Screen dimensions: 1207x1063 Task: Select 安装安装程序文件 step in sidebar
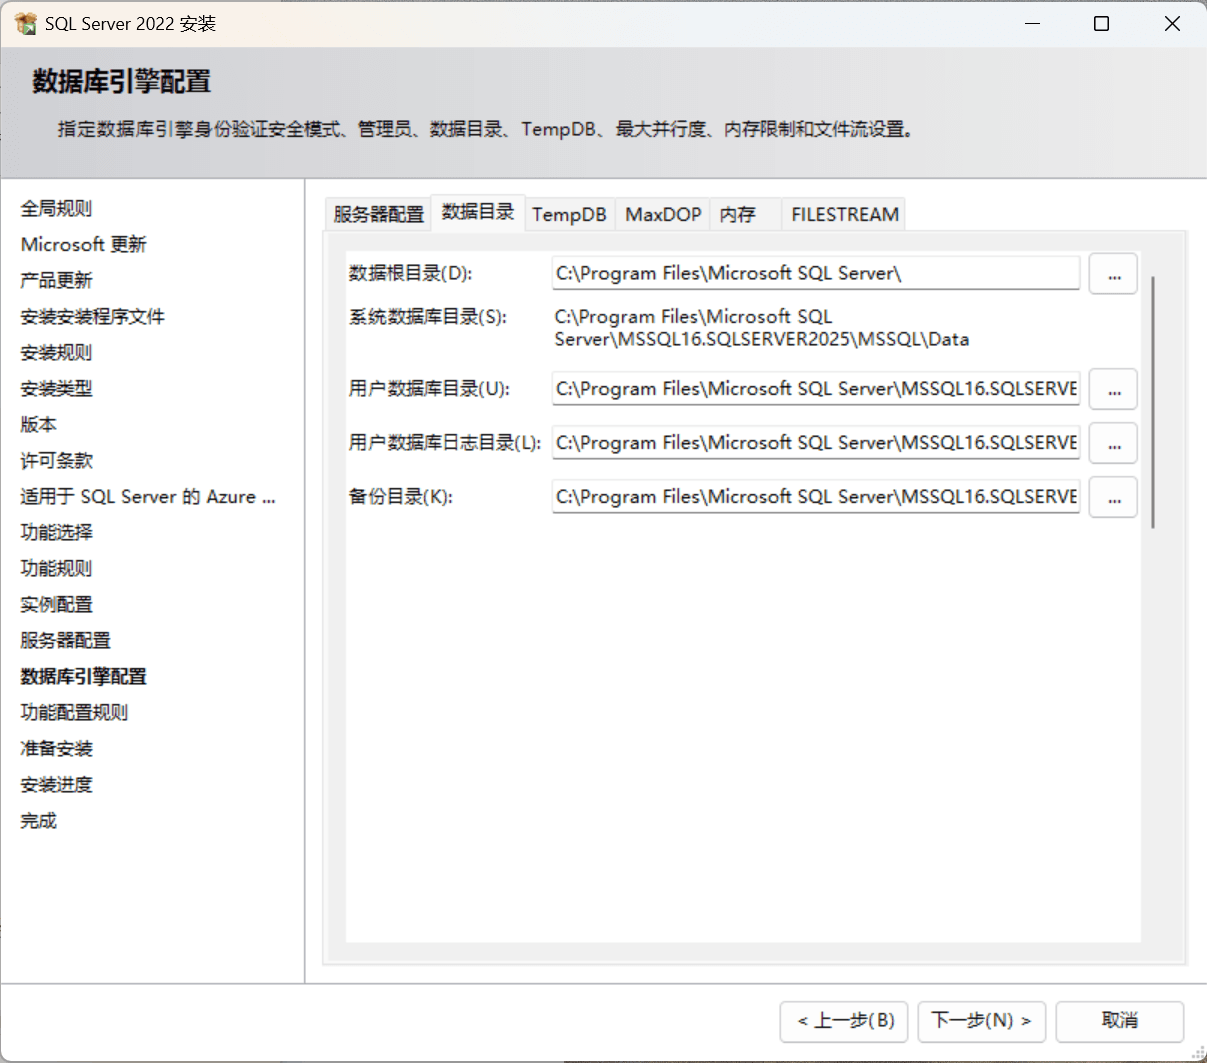tap(92, 316)
